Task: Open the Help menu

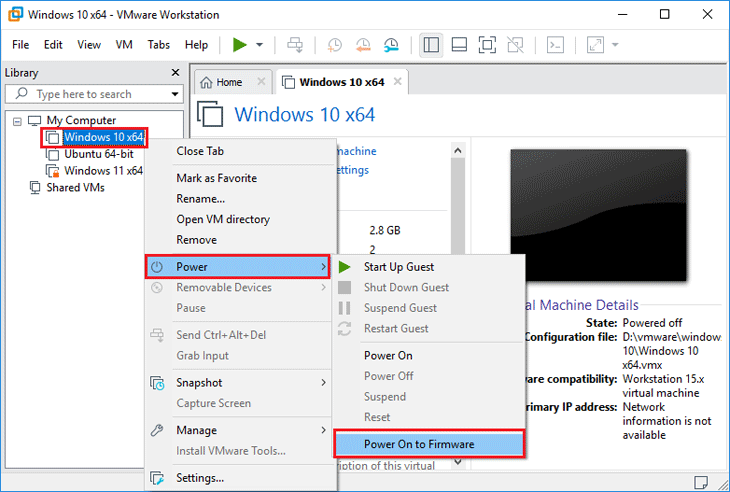Action: 196,45
